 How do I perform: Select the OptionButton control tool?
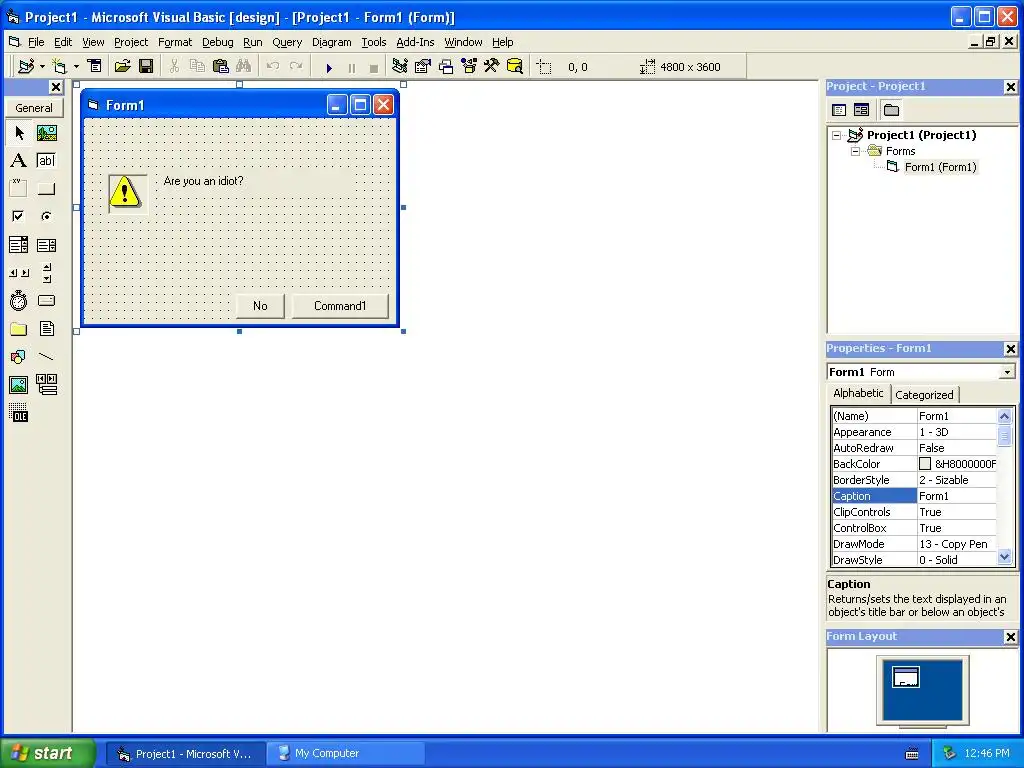pos(46,216)
